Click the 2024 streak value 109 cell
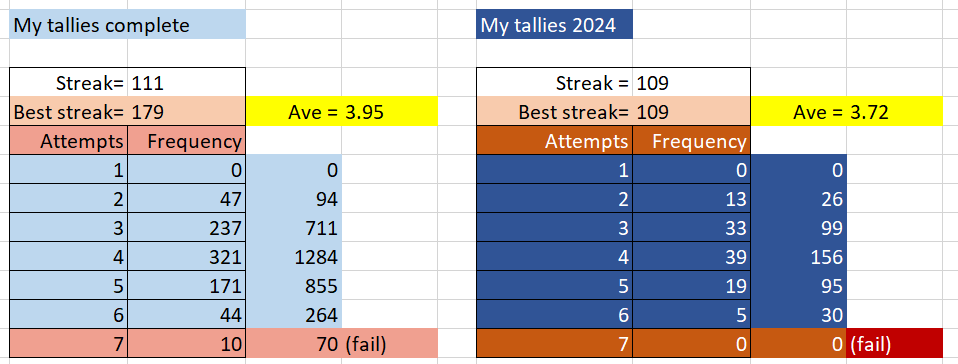The width and height of the screenshot is (958, 364). (691, 82)
